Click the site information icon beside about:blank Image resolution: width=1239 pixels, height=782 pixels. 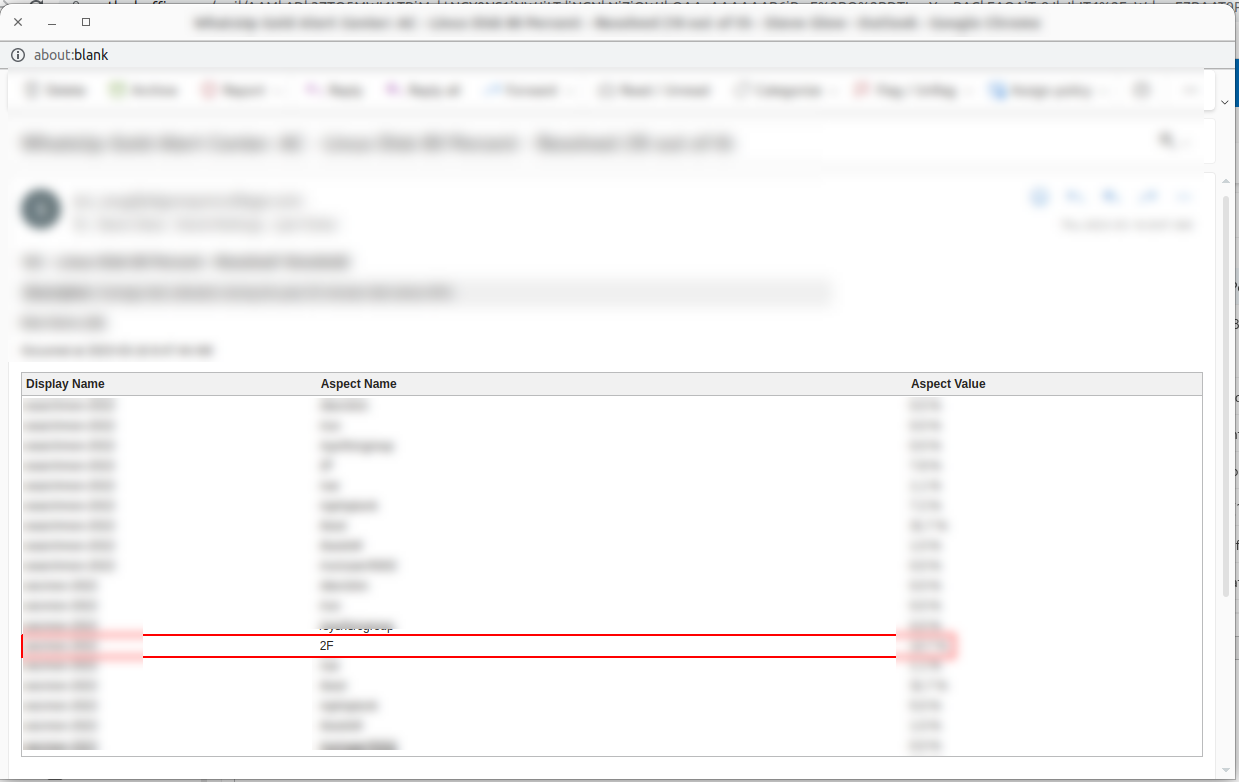[18, 55]
